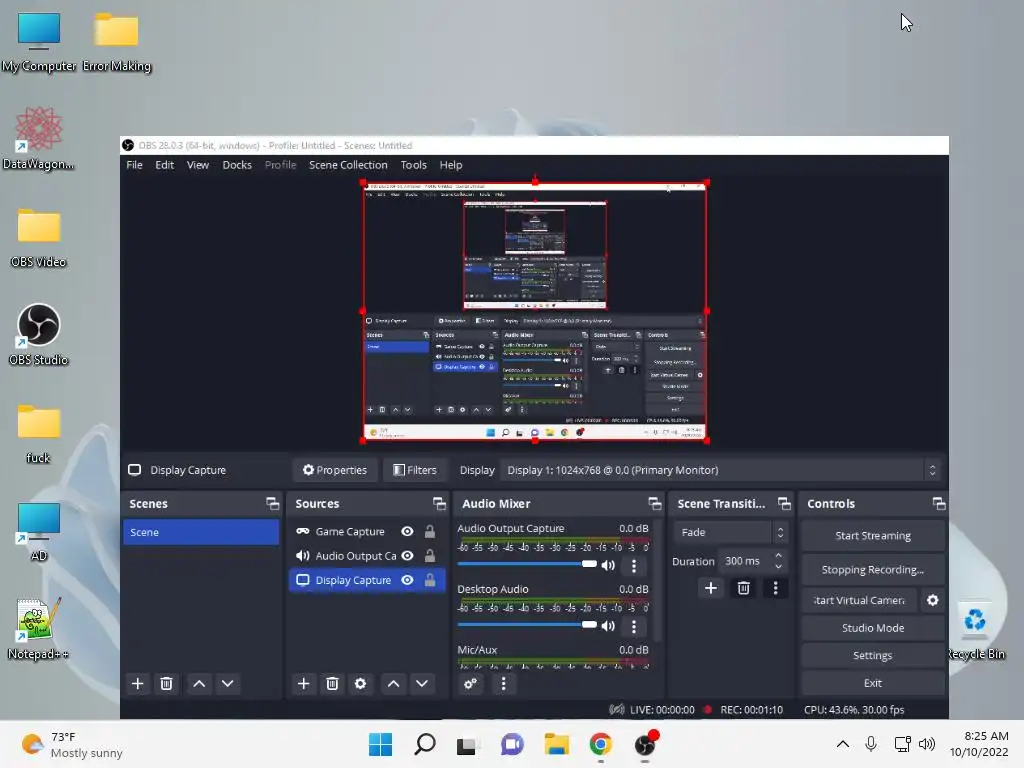
Task: Hide the Display Capture source eye
Action: (x=408, y=580)
